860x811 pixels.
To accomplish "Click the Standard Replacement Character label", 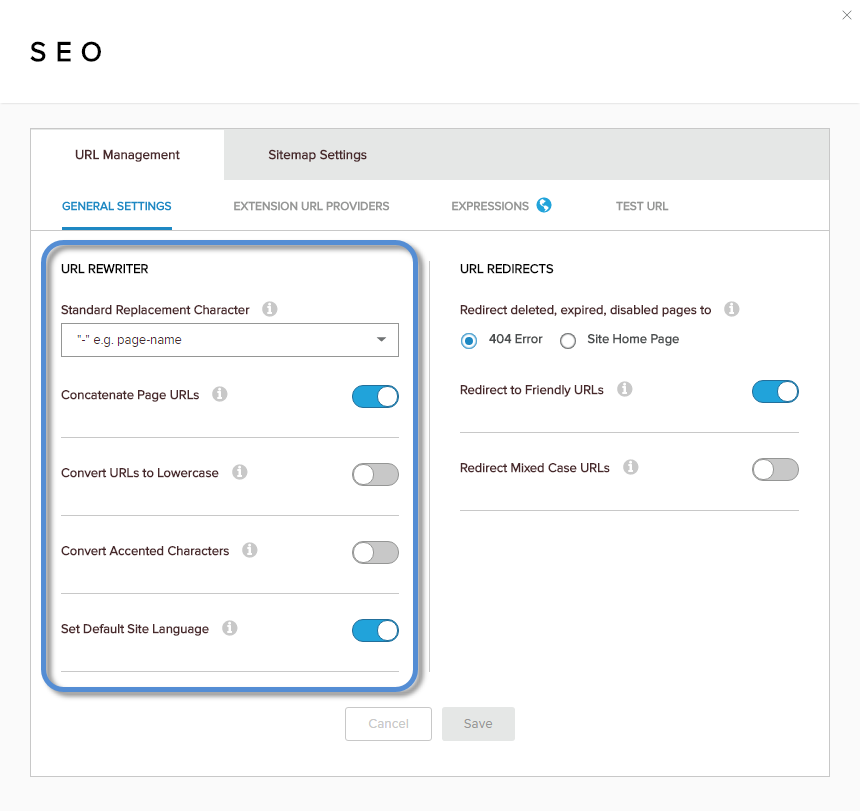I will click(155, 310).
